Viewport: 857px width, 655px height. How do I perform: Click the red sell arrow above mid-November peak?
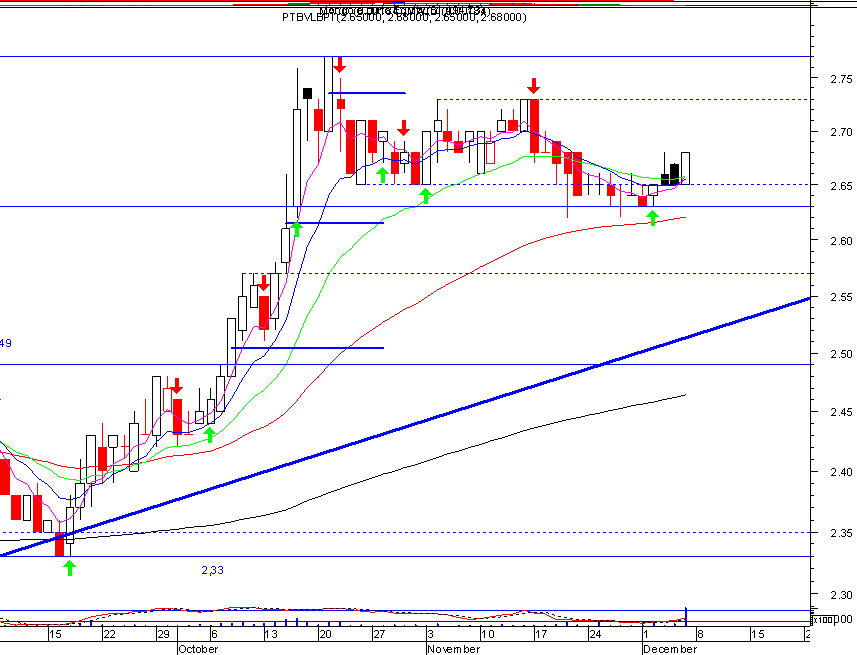tap(533, 85)
